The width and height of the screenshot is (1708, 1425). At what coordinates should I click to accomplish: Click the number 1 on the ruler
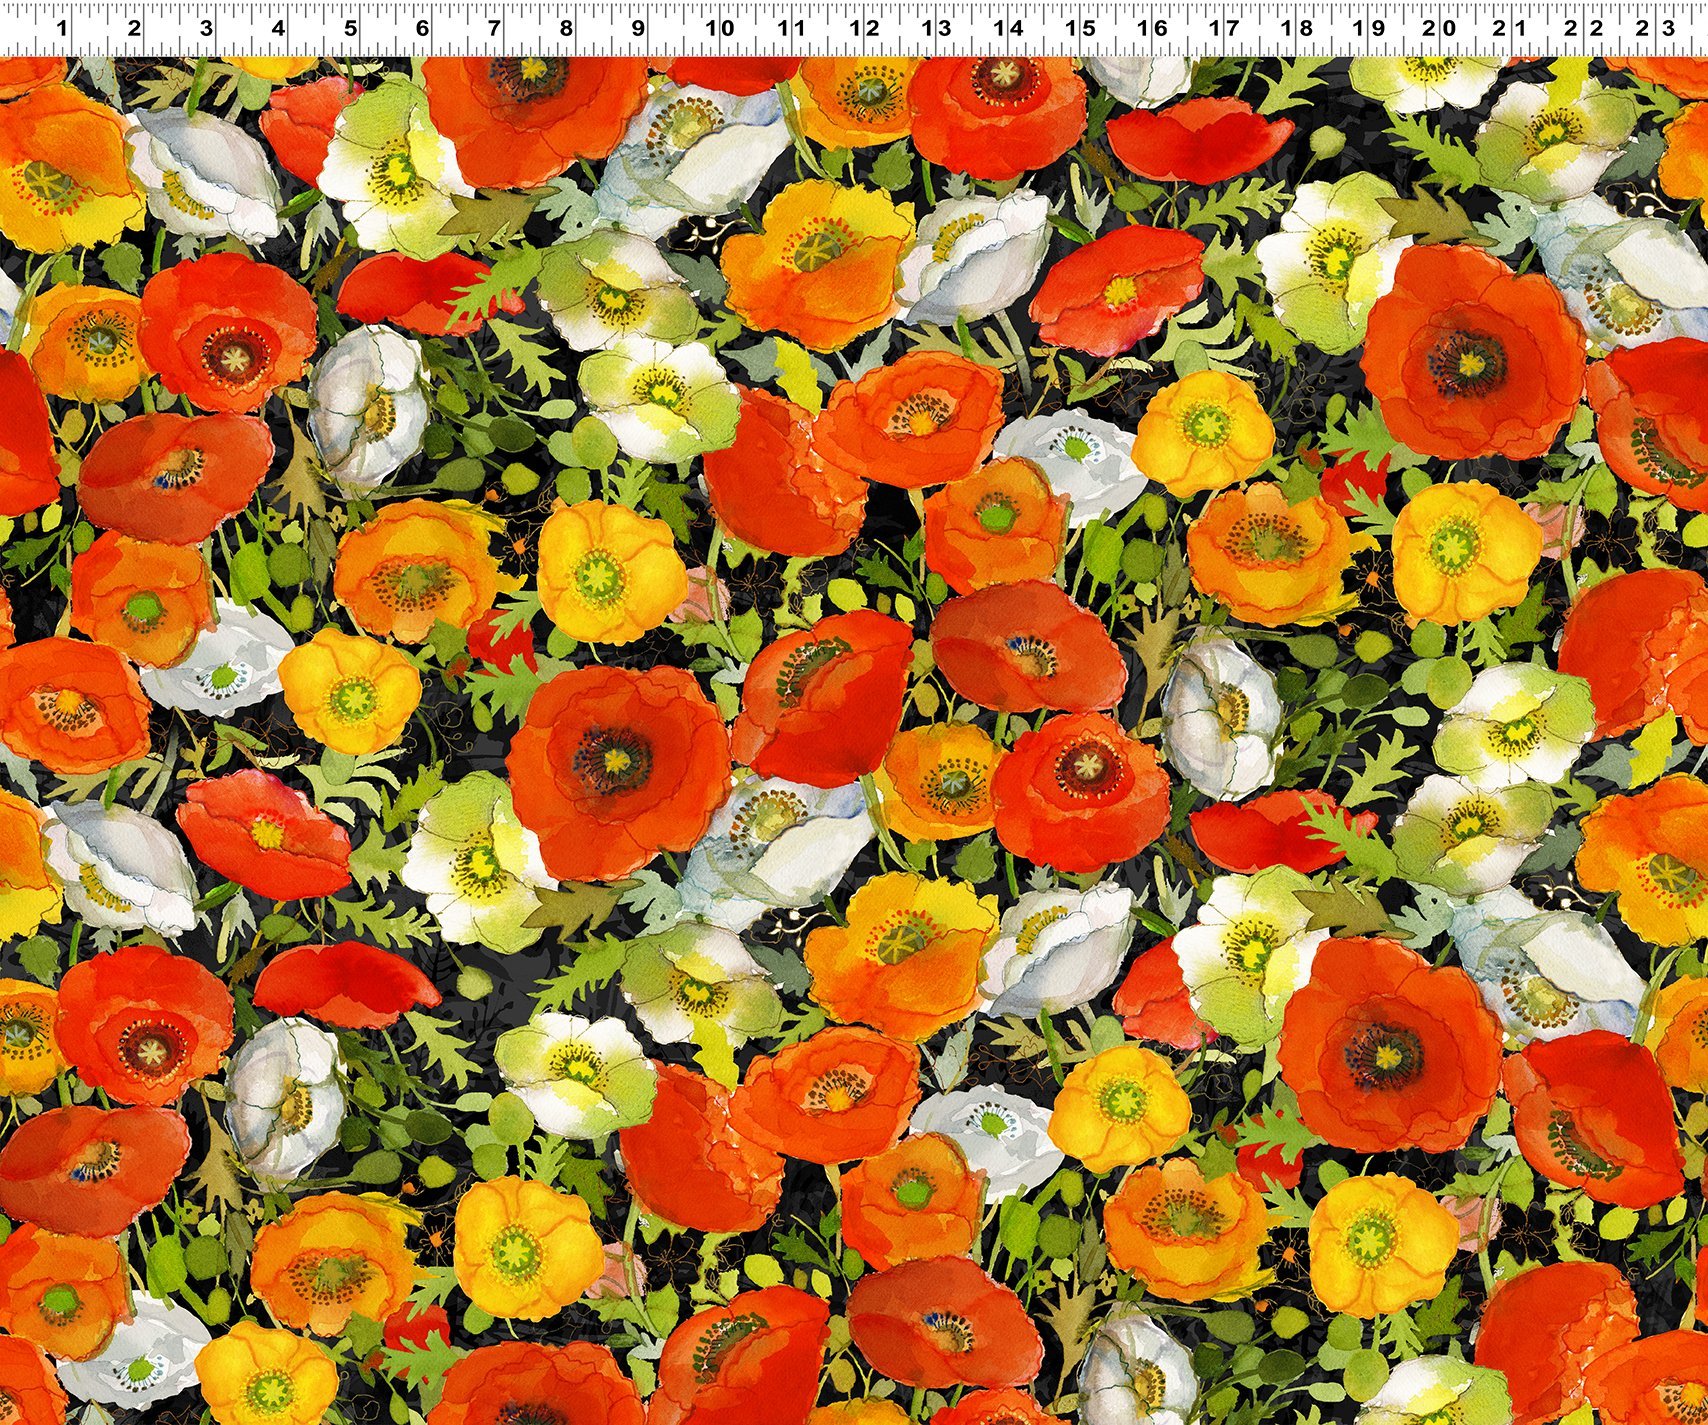62,30
